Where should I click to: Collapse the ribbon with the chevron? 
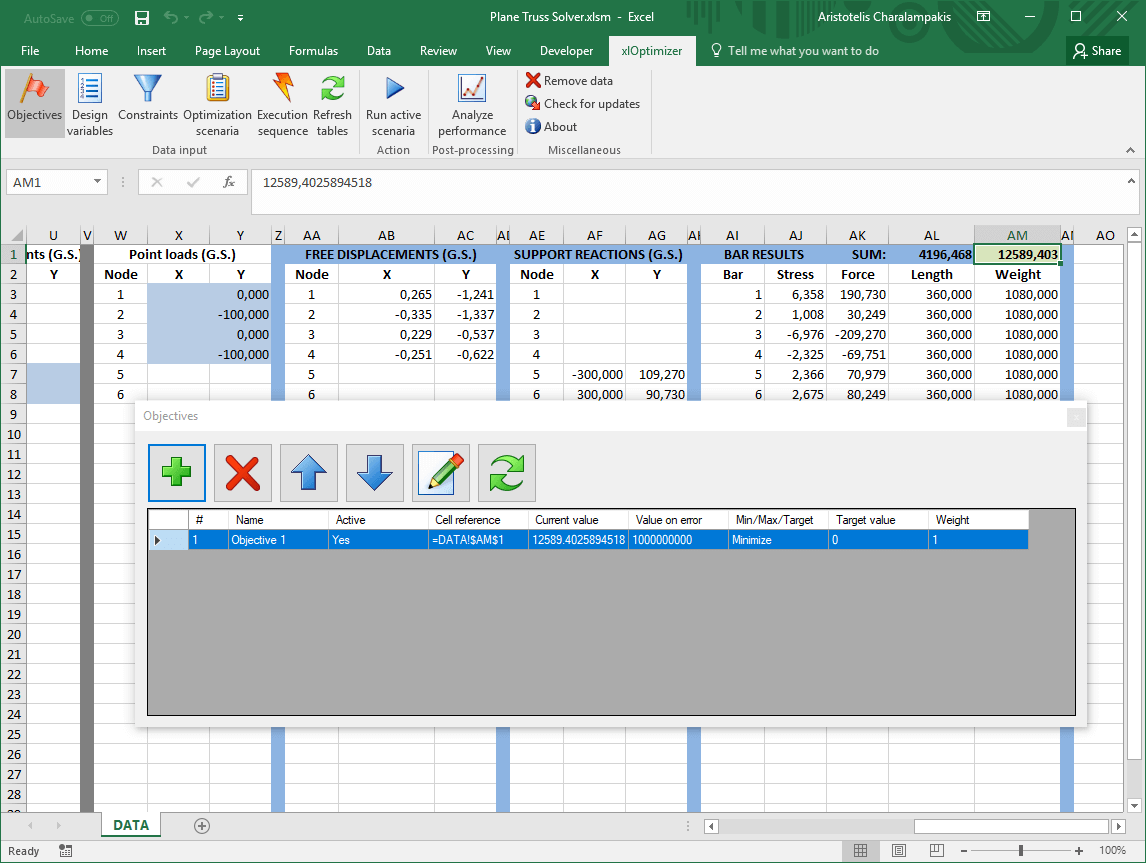click(x=1132, y=150)
